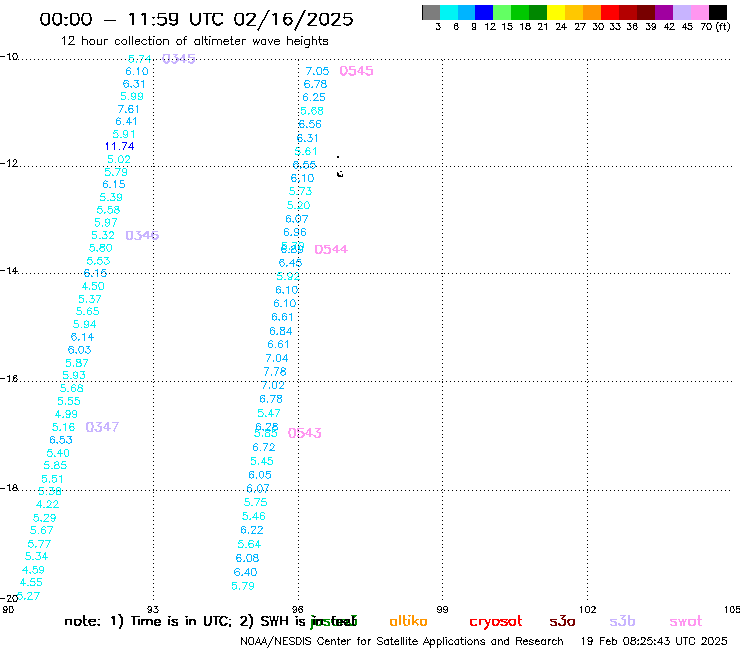Image resolution: width=740 pixels, height=650 pixels.
Task: Select the 7.61 wave height reading
Action: click(128, 109)
